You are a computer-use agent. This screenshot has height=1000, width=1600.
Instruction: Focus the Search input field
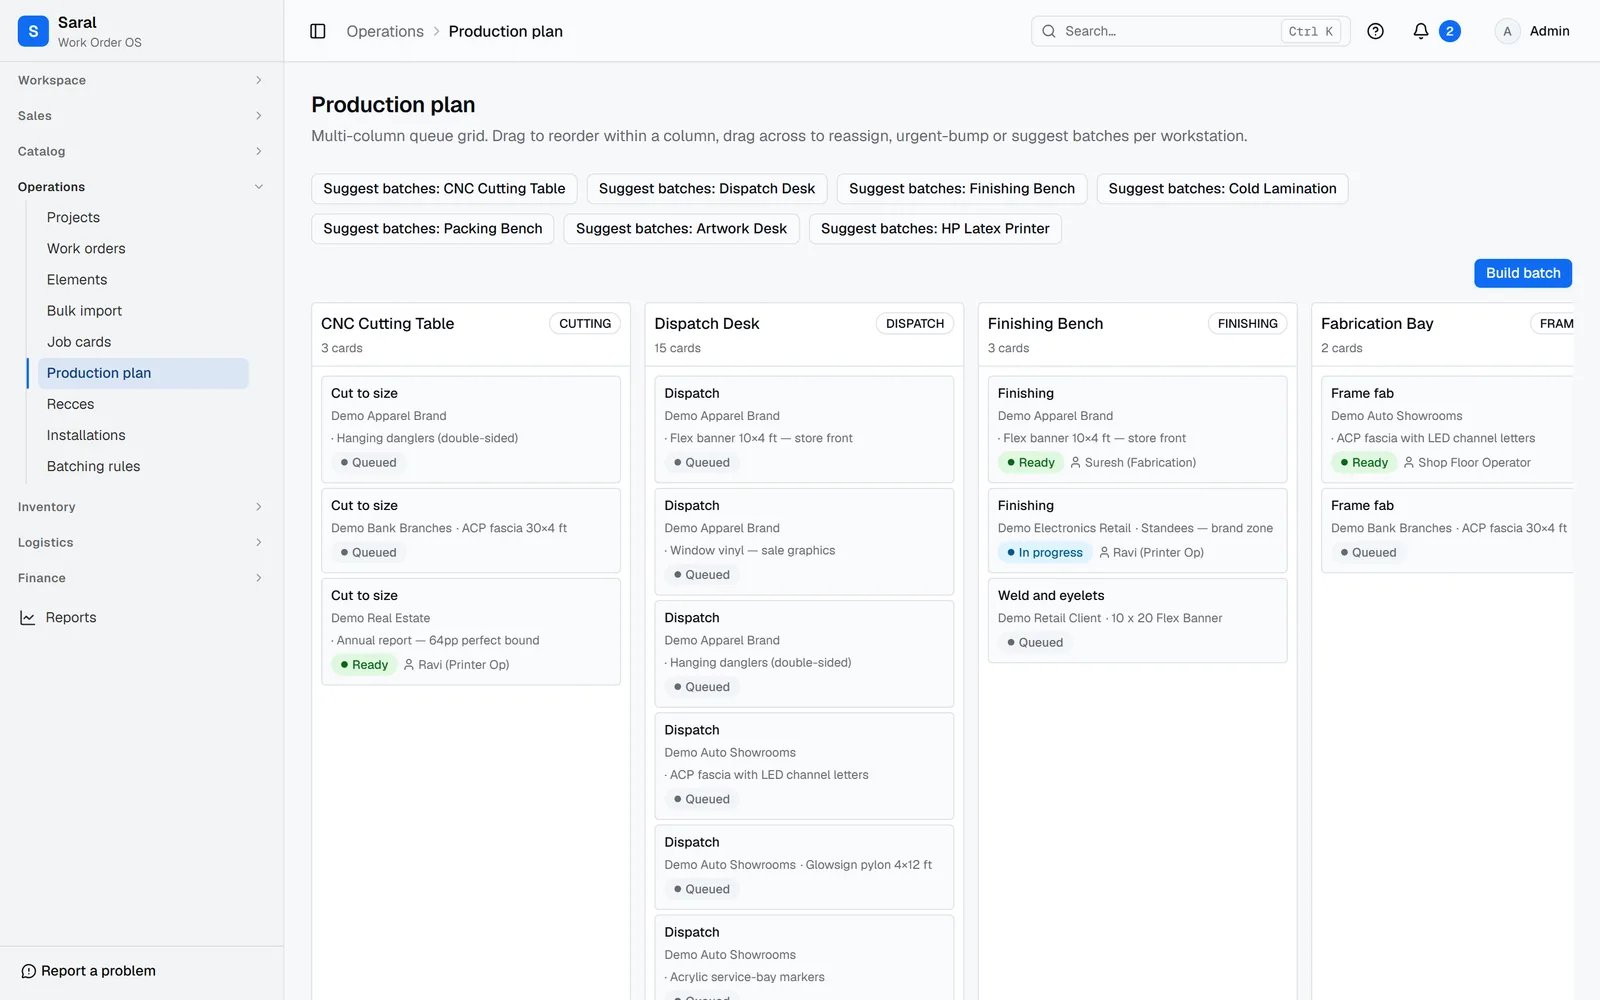(1190, 31)
